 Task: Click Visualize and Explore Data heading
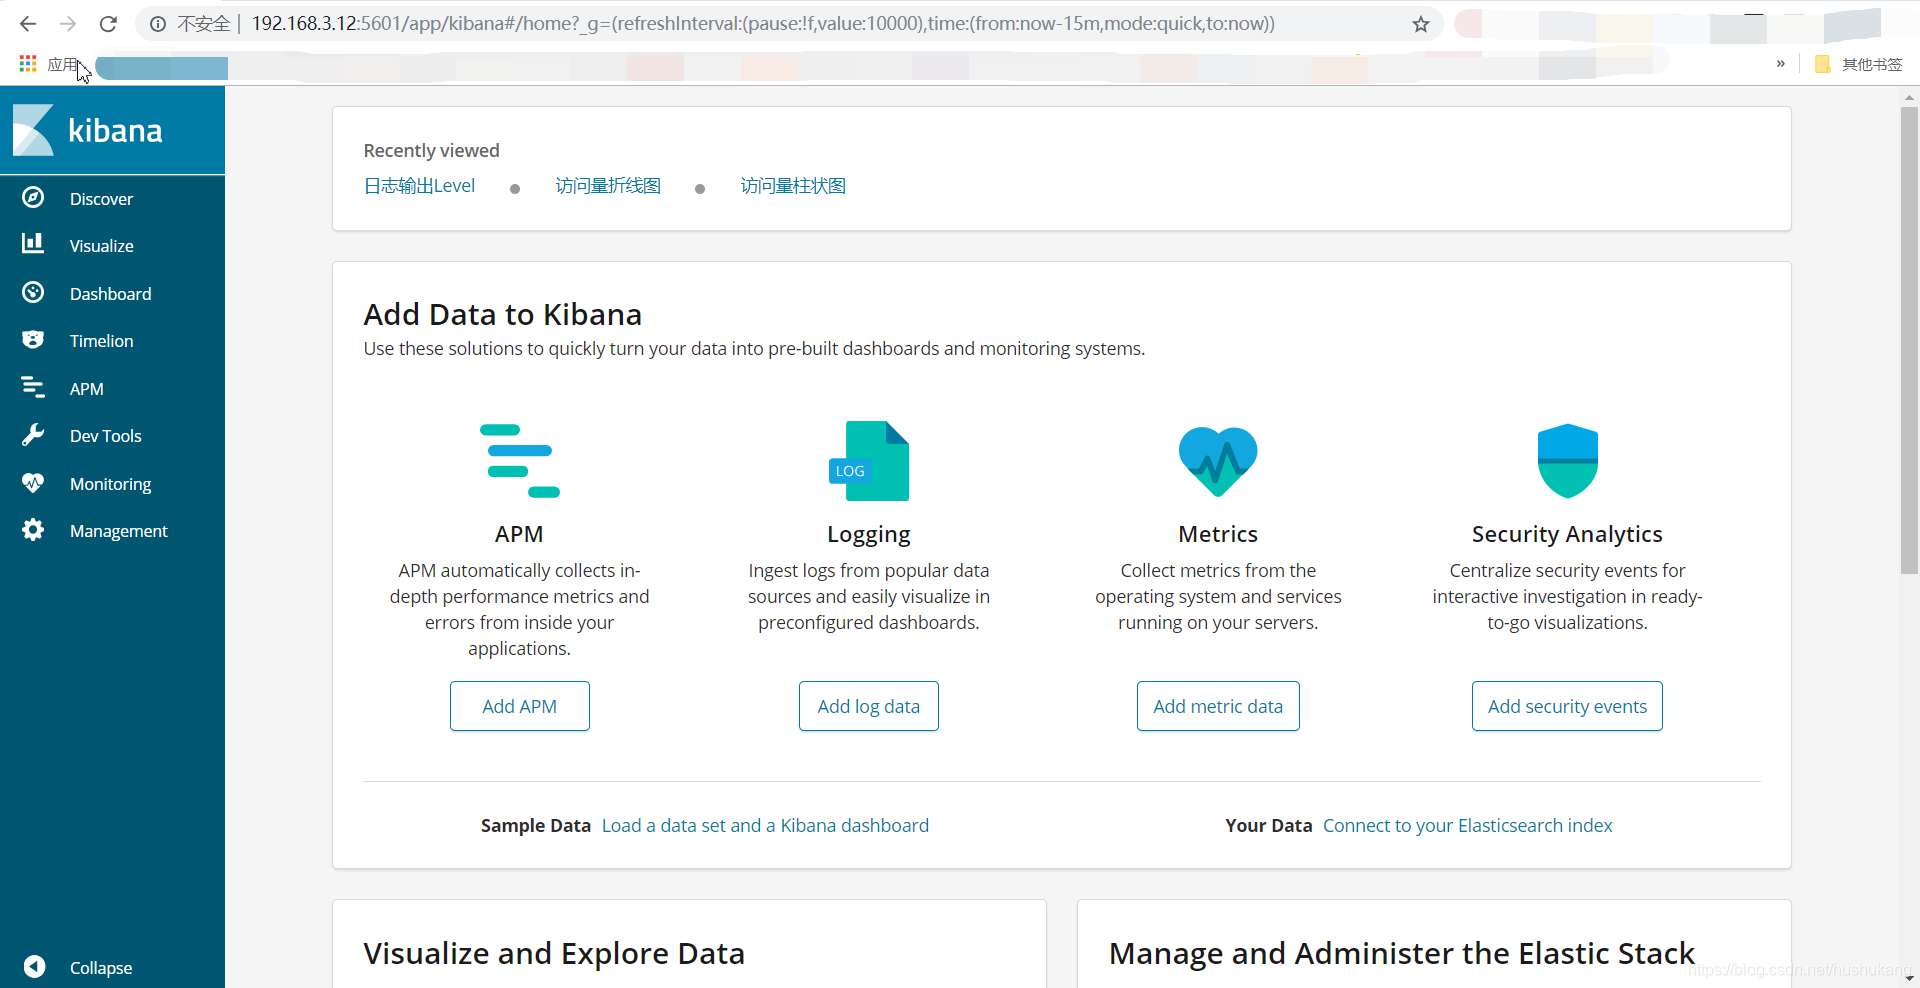[554, 954]
